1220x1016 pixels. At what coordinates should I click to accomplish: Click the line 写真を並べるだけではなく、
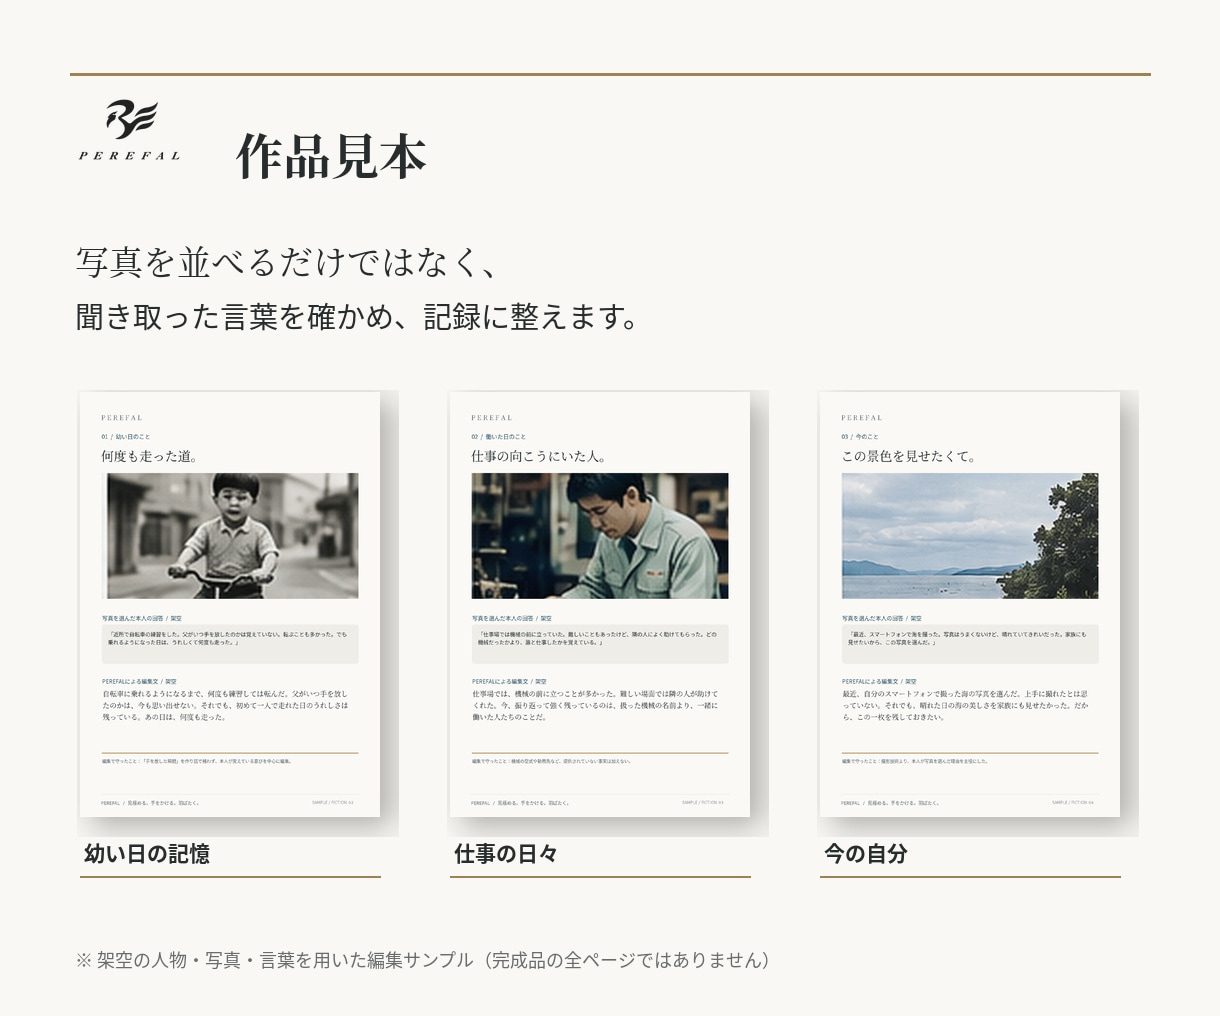coord(286,263)
